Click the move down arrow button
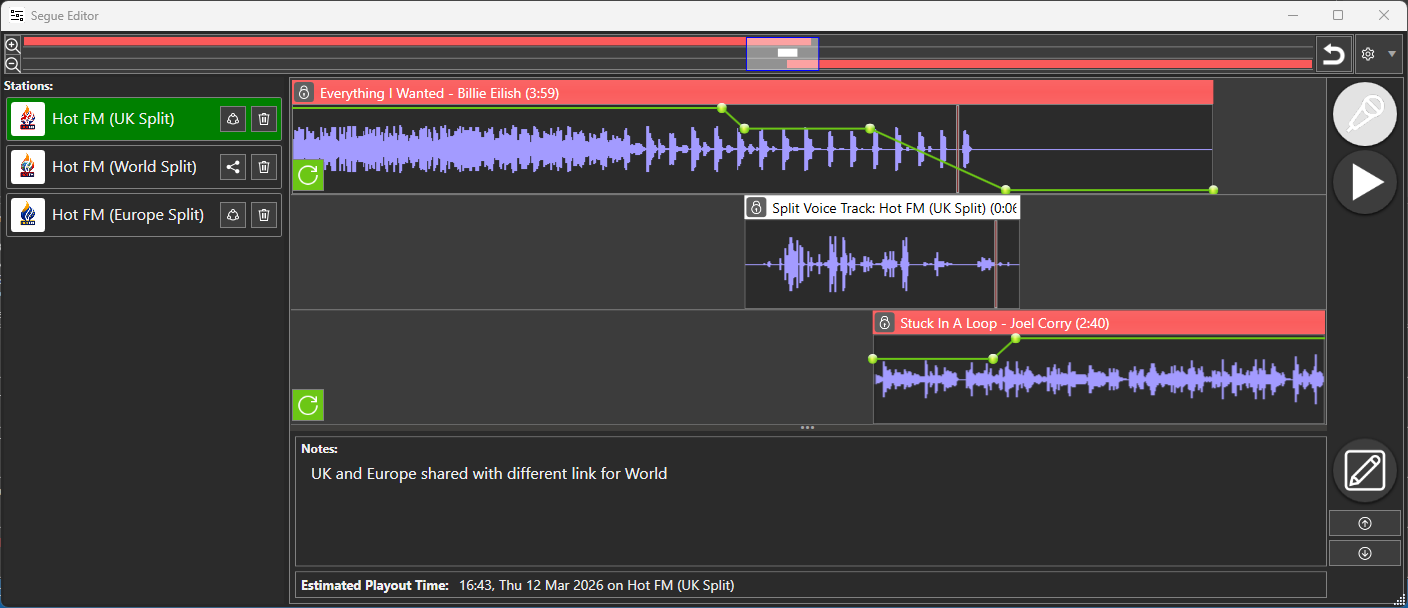The height and width of the screenshot is (608, 1408). coord(1364,552)
